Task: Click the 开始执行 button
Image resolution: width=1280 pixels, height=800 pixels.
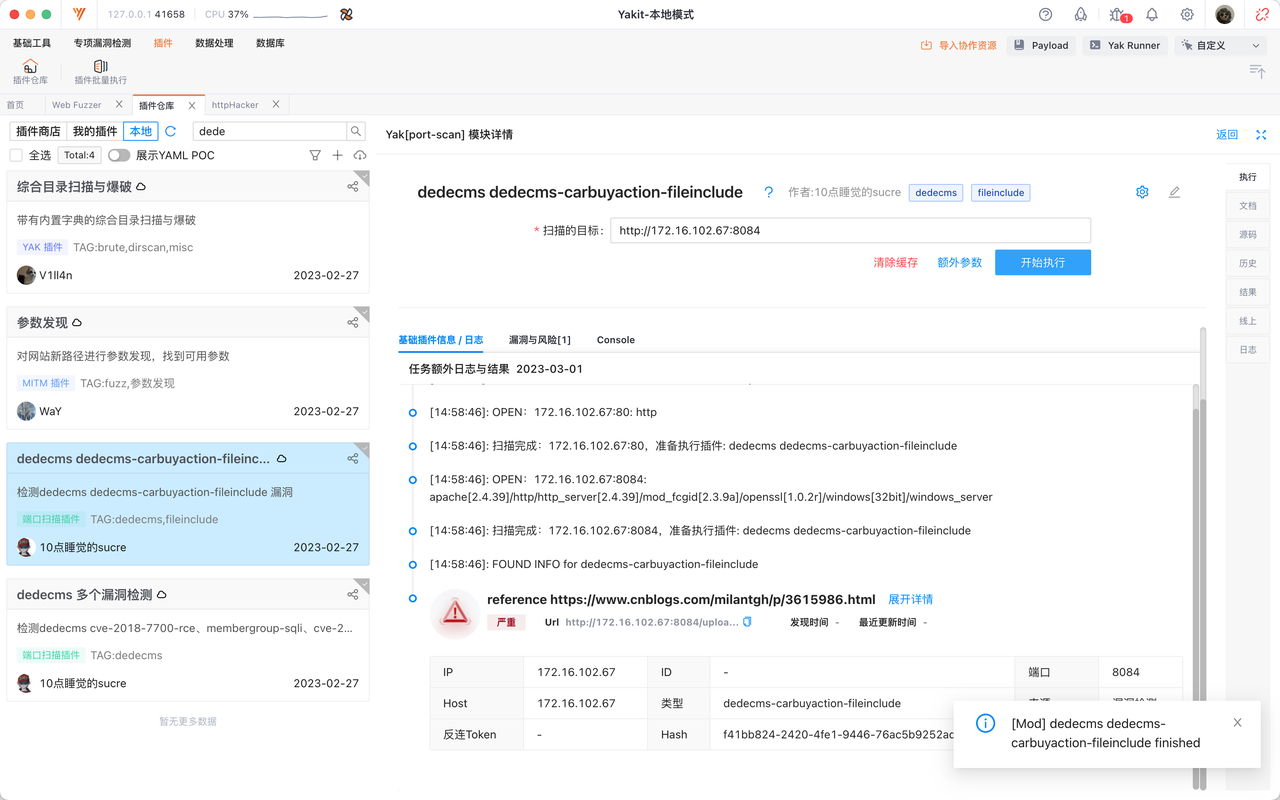Action: (1042, 262)
